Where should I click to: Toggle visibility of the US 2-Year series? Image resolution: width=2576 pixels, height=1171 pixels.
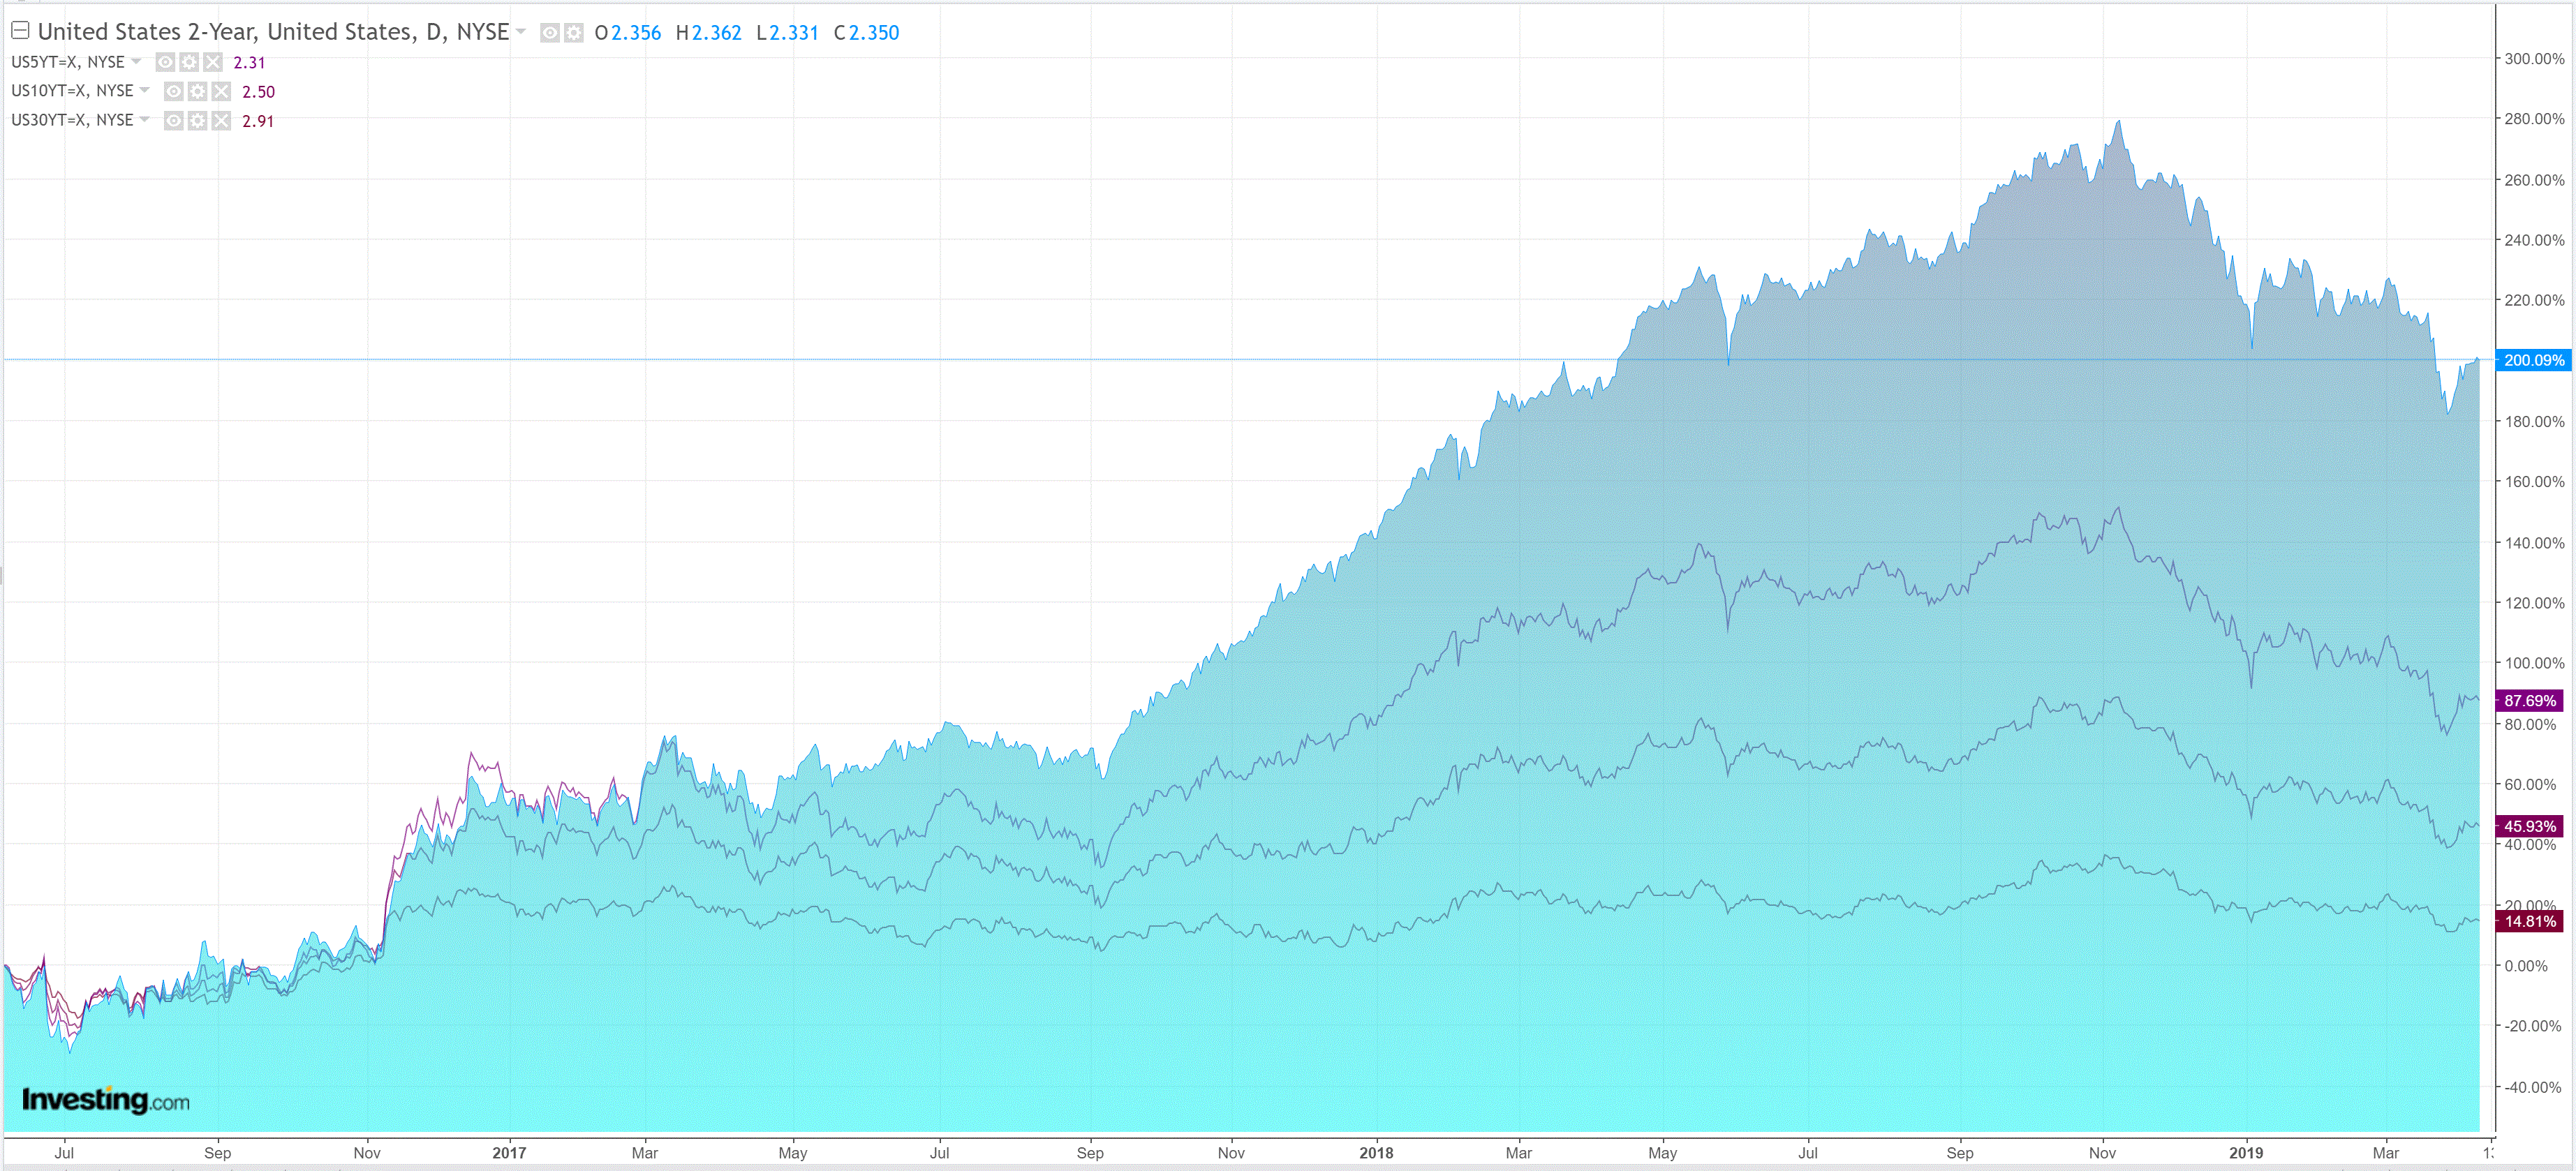[549, 33]
